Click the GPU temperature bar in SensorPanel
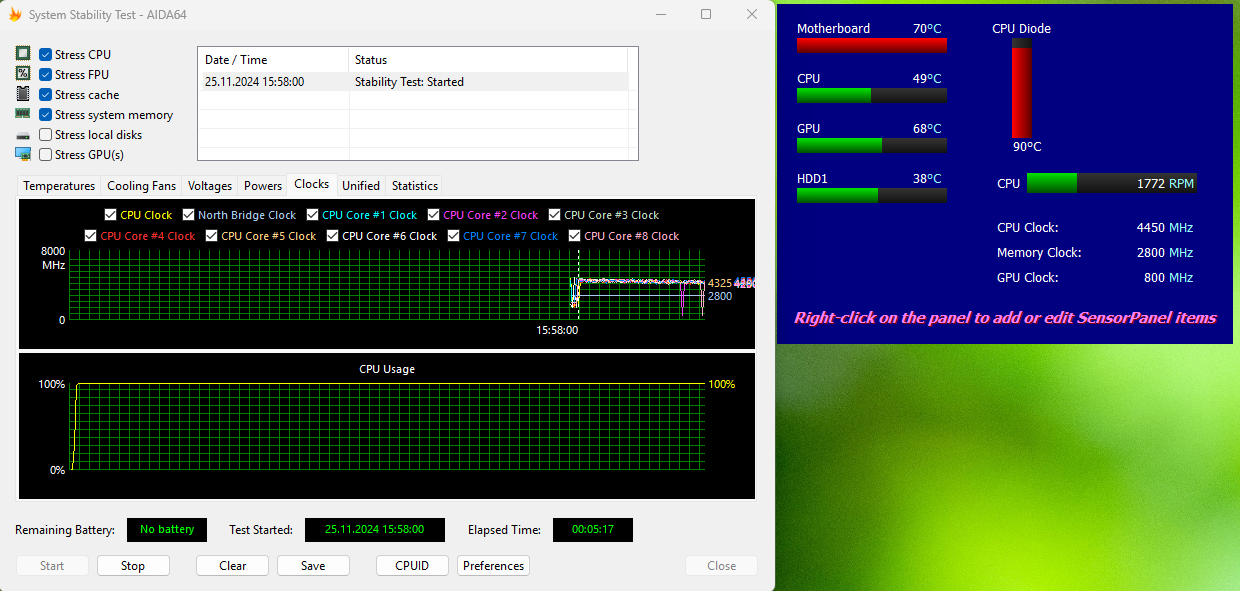Image resolution: width=1240 pixels, height=591 pixels. coord(872,145)
